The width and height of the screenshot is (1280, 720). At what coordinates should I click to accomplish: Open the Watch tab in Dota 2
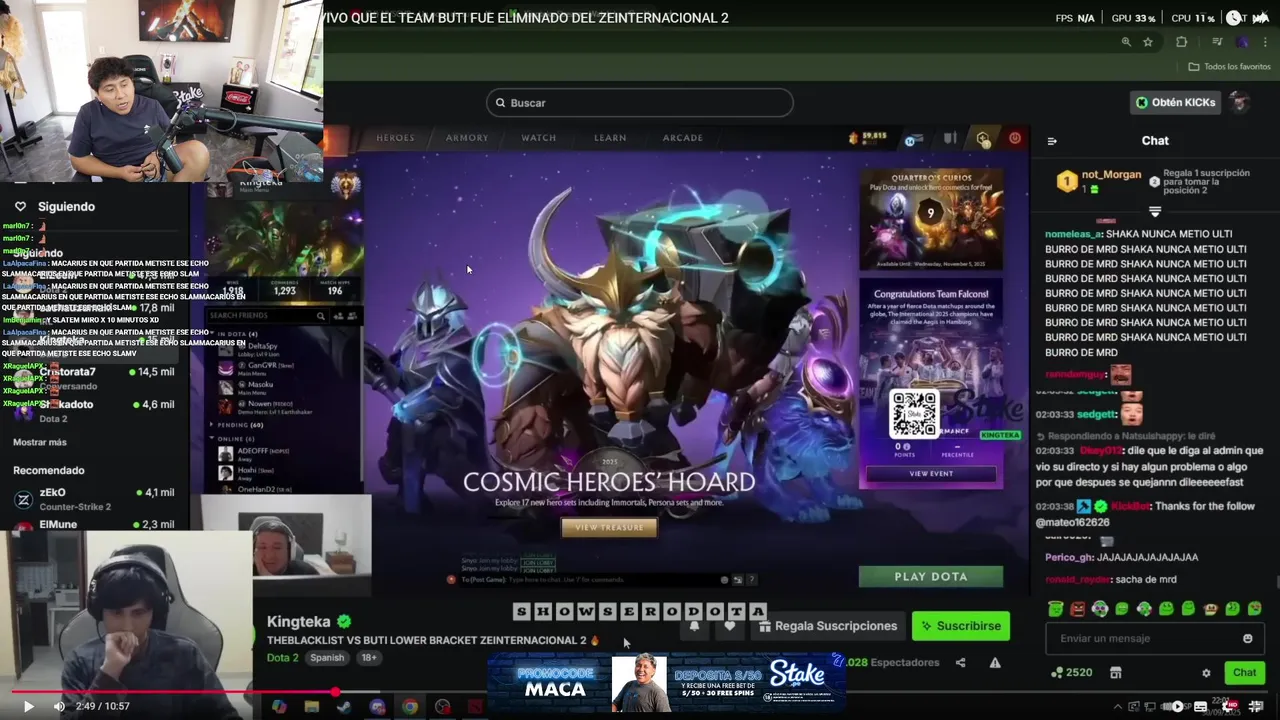pyautogui.click(x=539, y=138)
